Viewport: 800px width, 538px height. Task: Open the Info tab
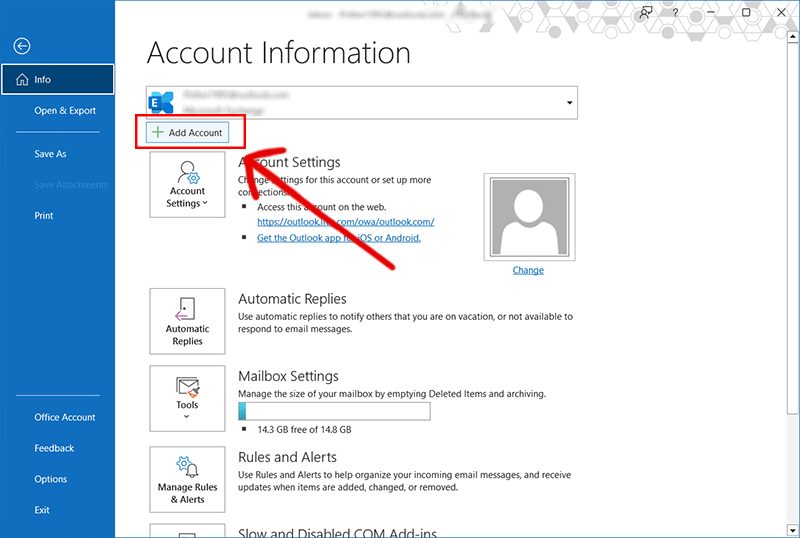click(x=58, y=80)
